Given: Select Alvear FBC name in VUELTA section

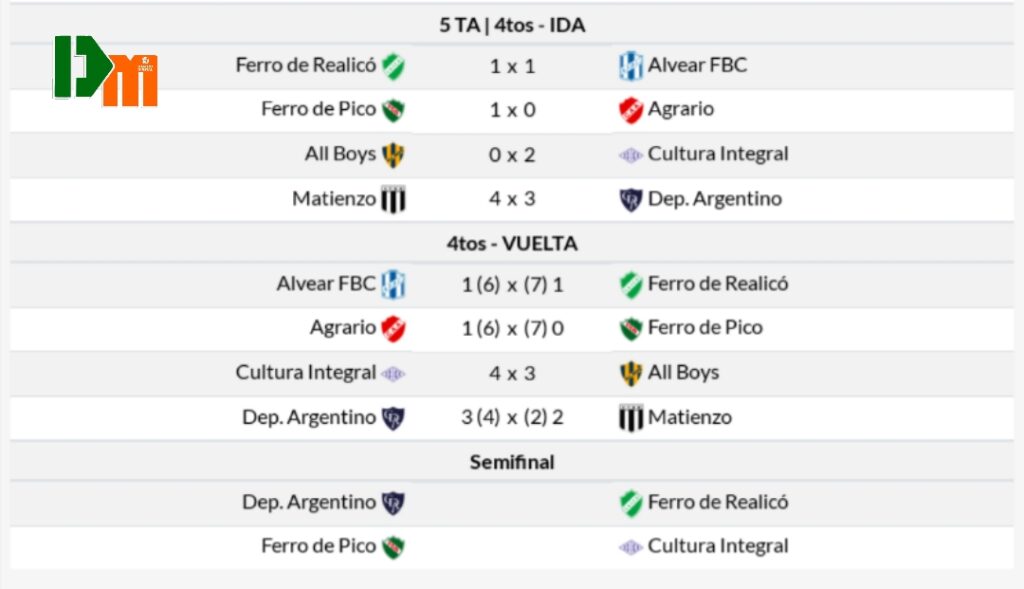Looking at the screenshot, I should click(326, 283).
